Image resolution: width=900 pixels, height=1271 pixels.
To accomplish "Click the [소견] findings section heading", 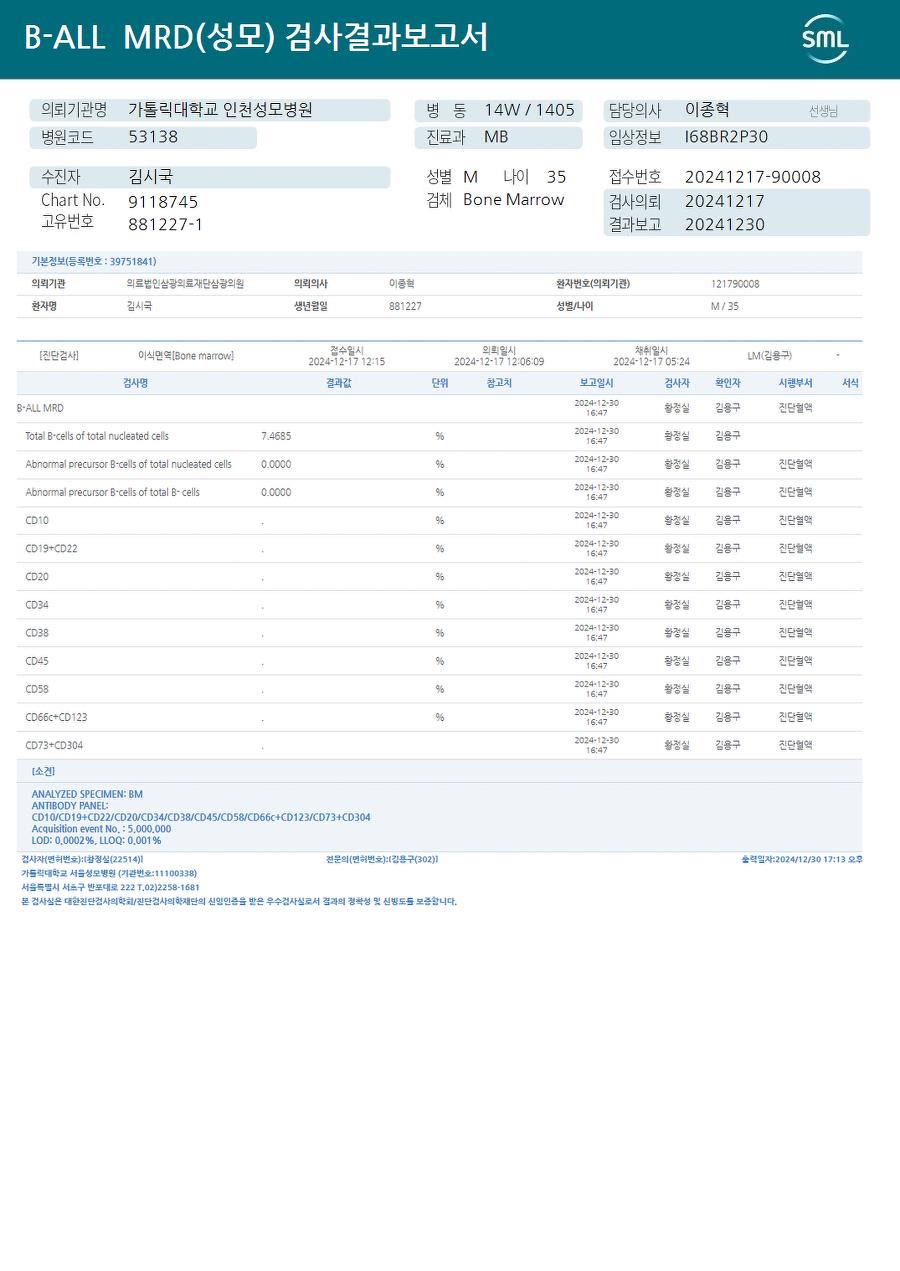I will coord(43,771).
